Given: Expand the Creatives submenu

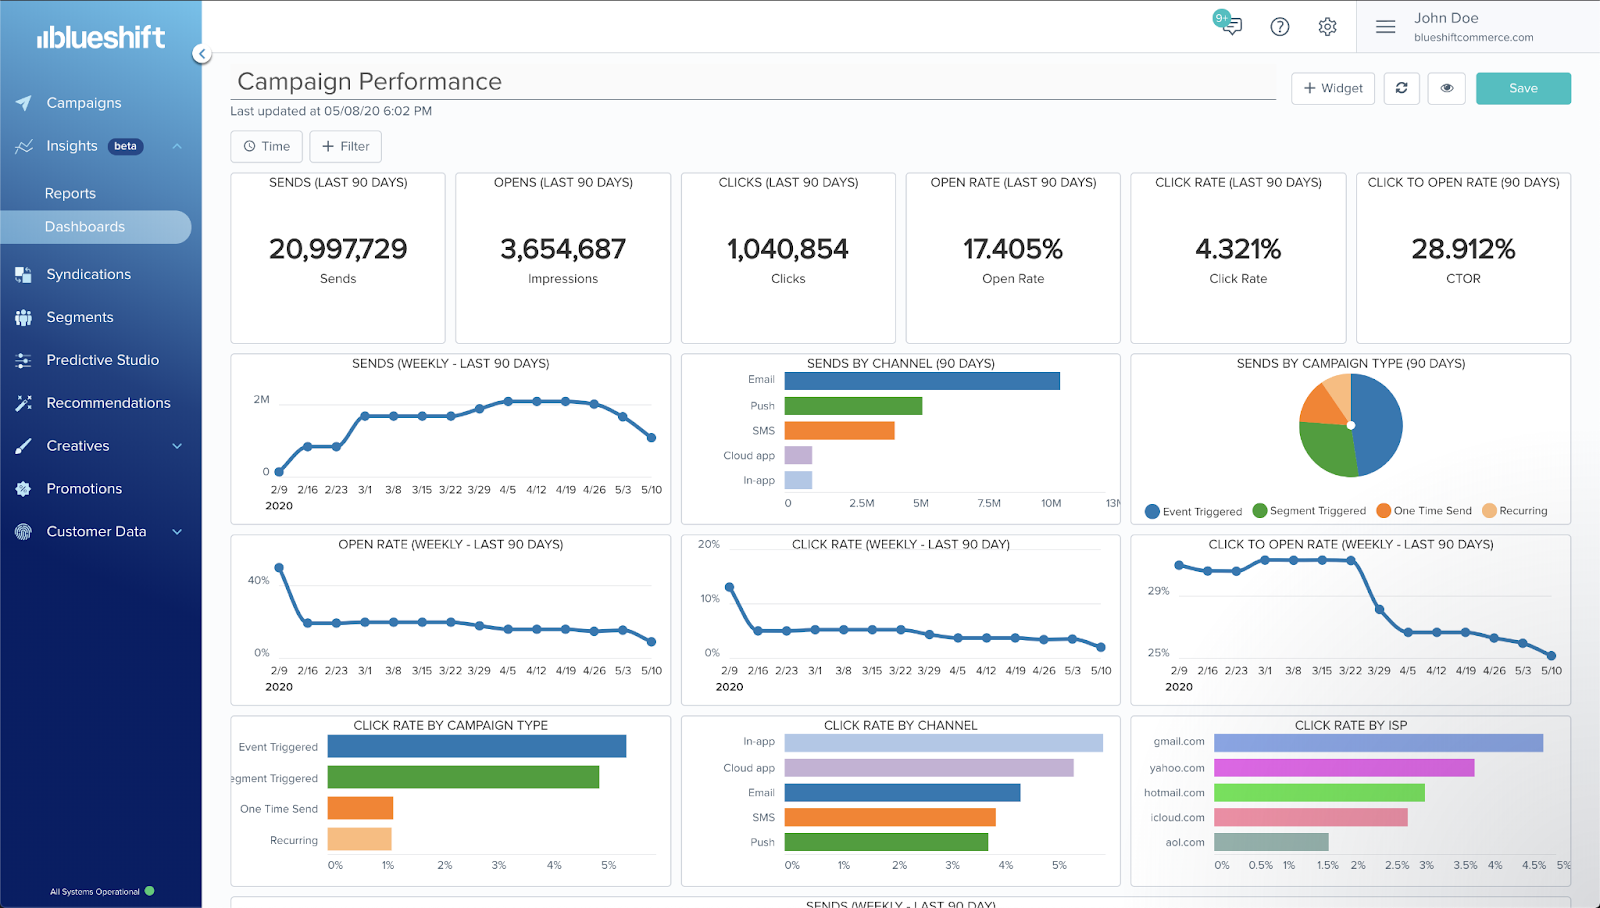Looking at the screenshot, I should click(177, 446).
